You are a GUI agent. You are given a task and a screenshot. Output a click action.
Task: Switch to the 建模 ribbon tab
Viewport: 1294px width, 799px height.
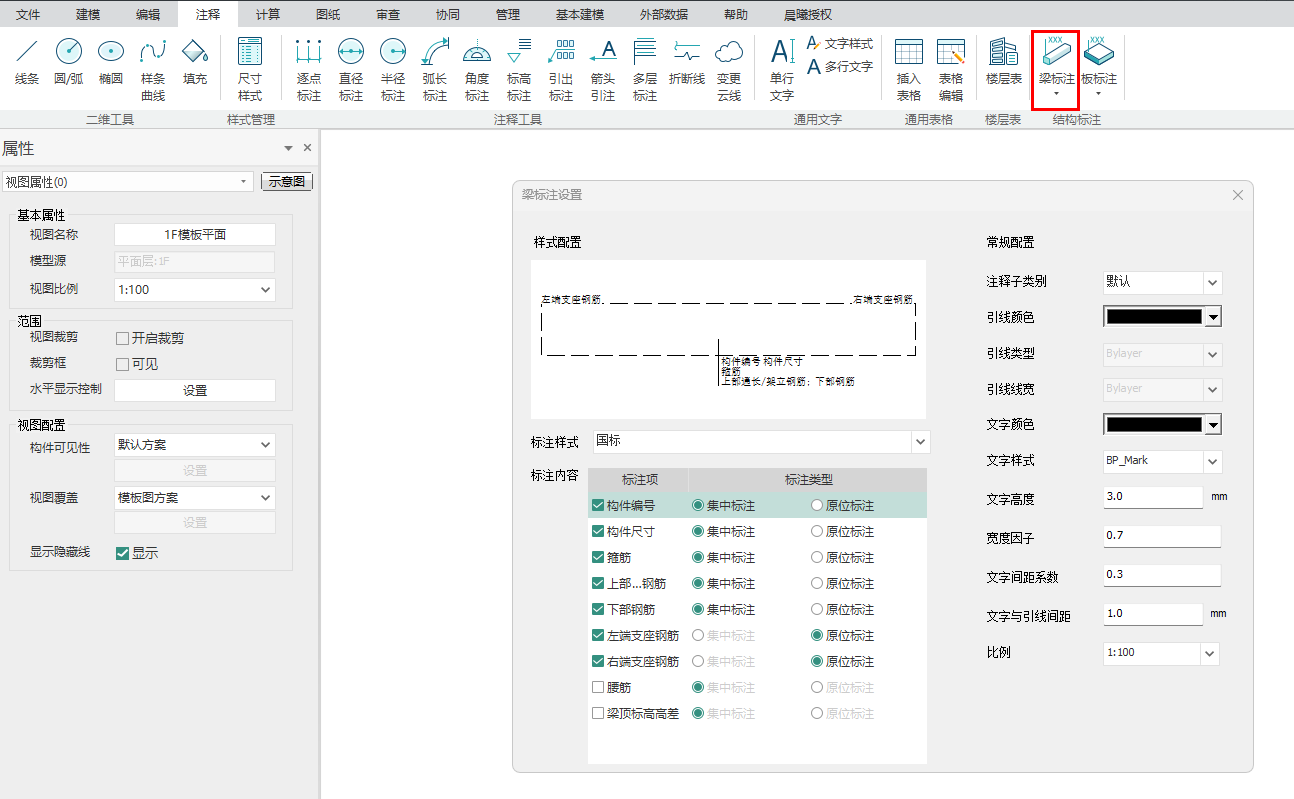click(x=88, y=14)
